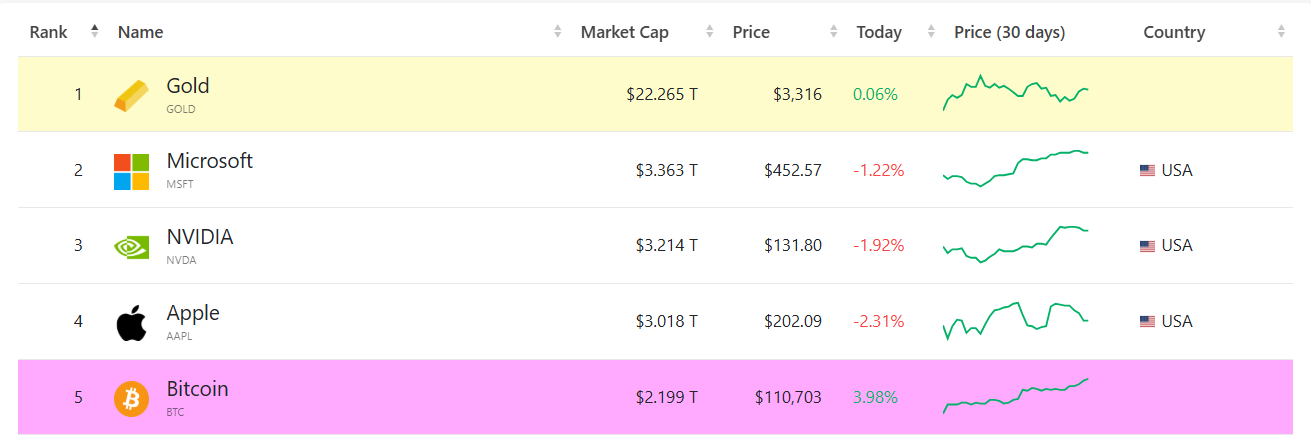Click the Bitcoin logo icon
This screenshot has height=444, width=1311.
tap(131, 398)
